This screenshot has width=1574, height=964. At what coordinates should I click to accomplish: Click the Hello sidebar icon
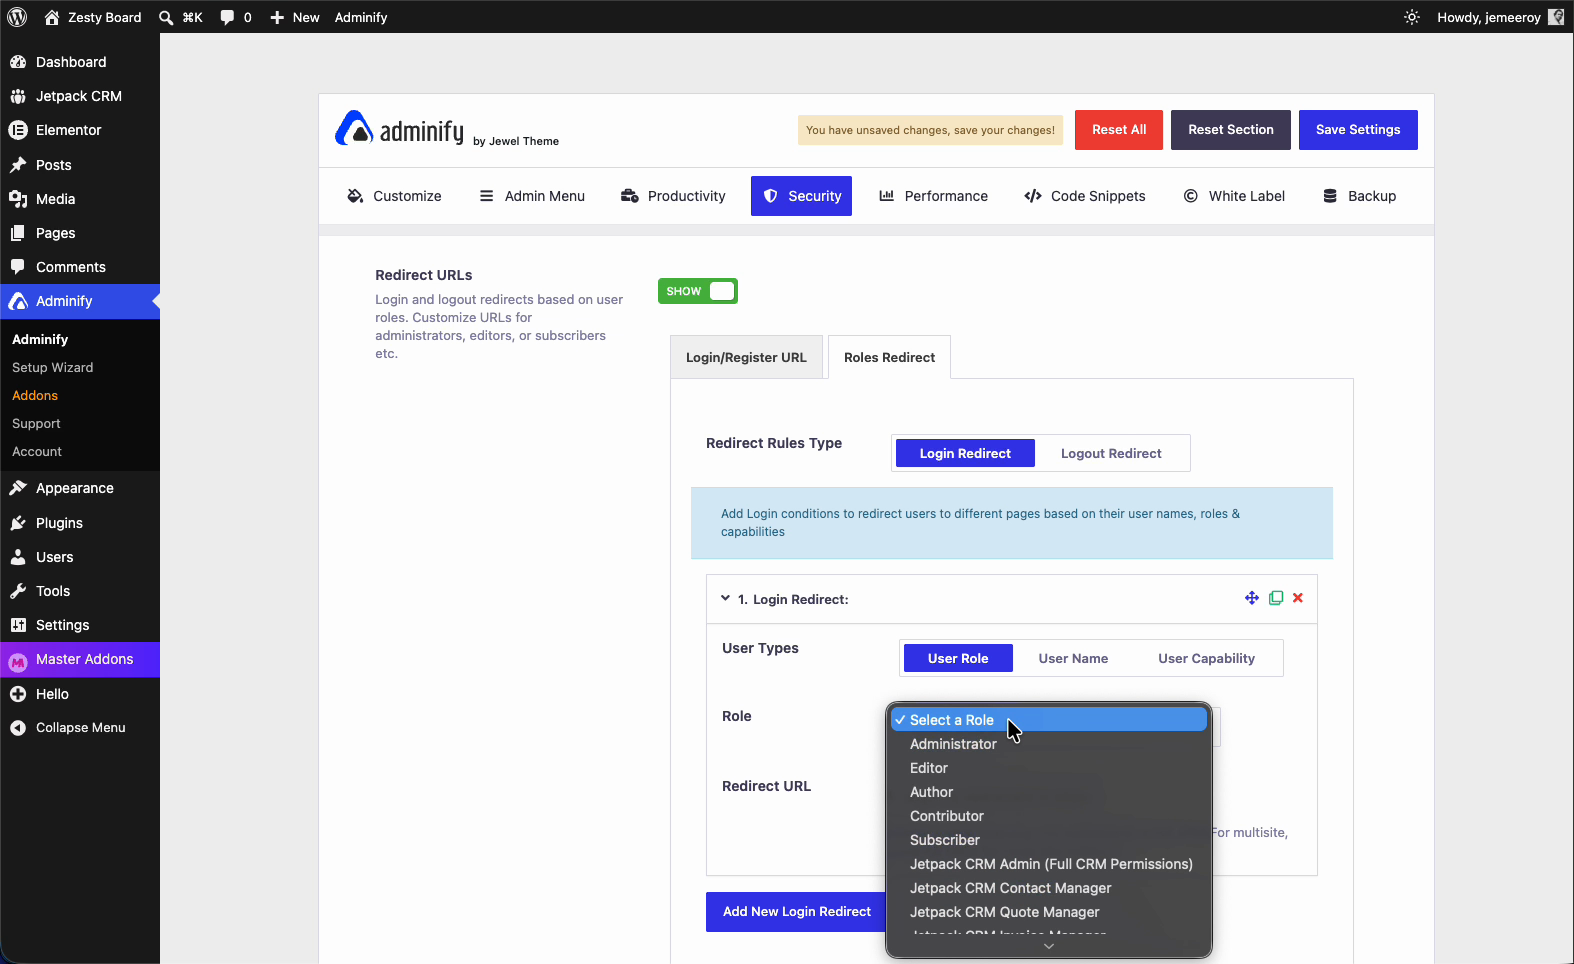(18, 694)
